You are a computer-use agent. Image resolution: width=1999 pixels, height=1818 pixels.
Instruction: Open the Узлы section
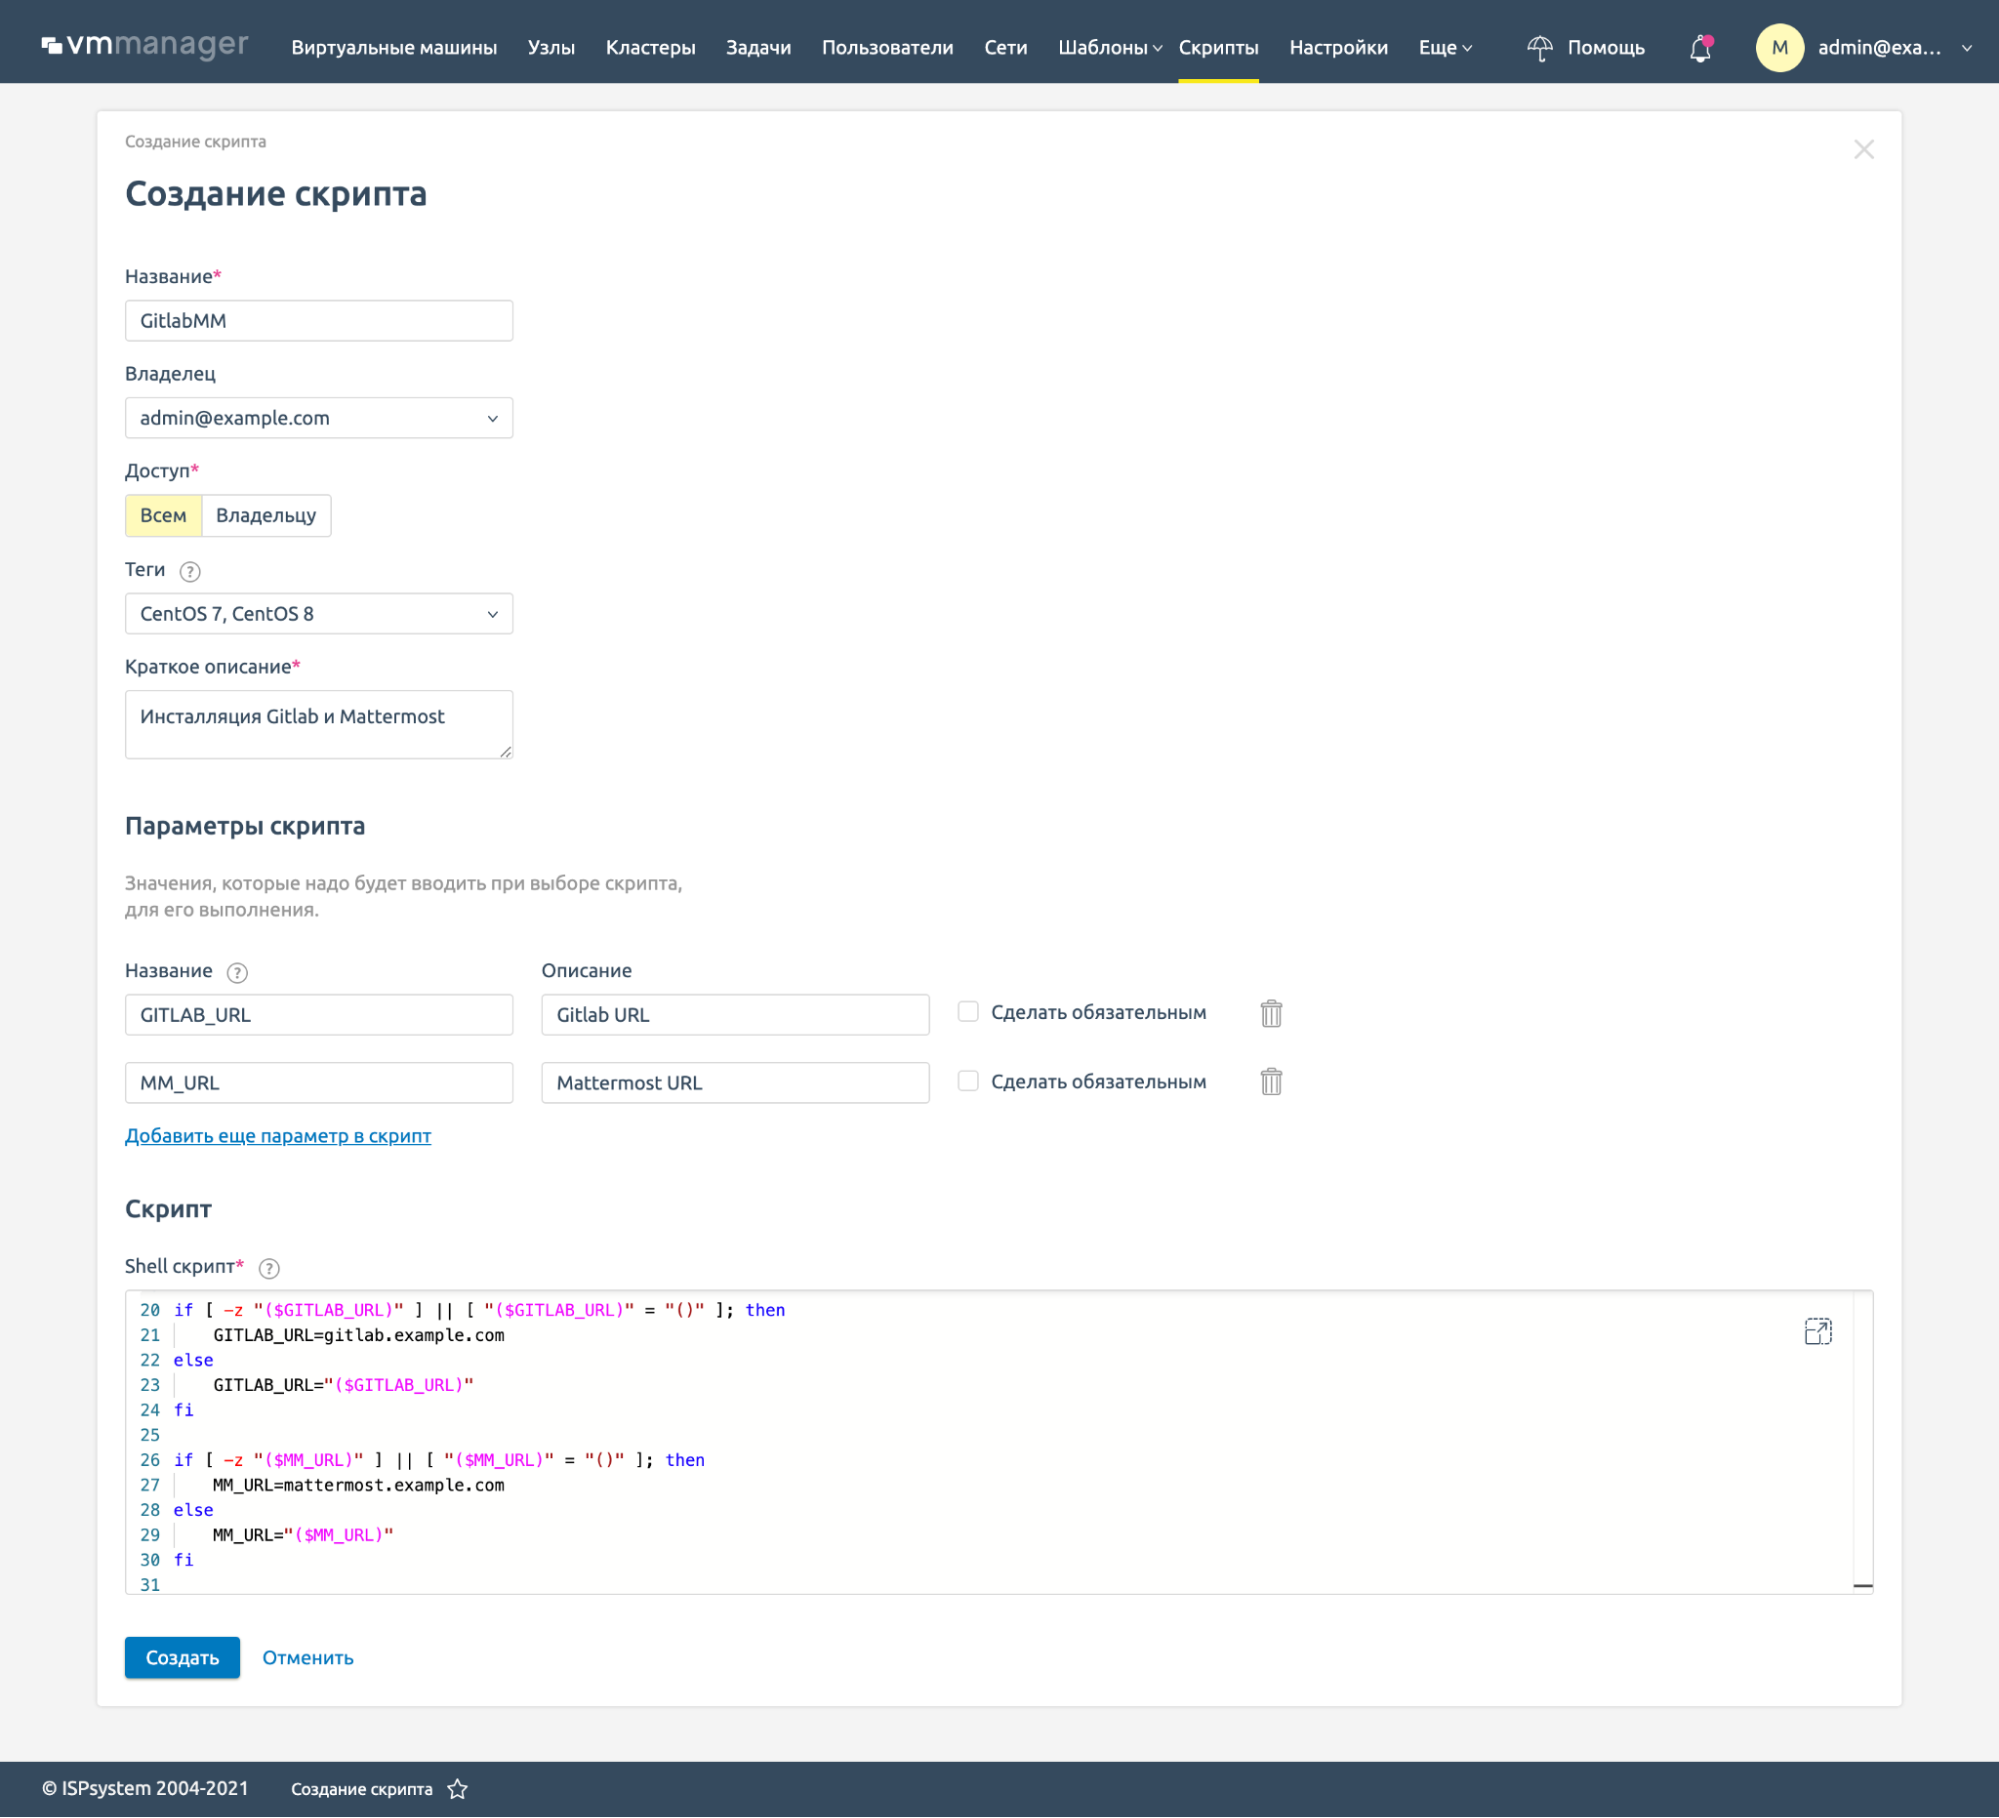551,48
